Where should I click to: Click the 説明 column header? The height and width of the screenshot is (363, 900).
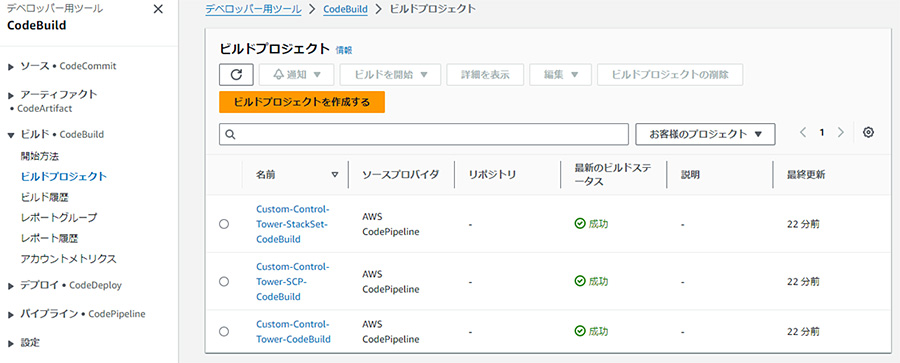pyautogui.click(x=690, y=175)
